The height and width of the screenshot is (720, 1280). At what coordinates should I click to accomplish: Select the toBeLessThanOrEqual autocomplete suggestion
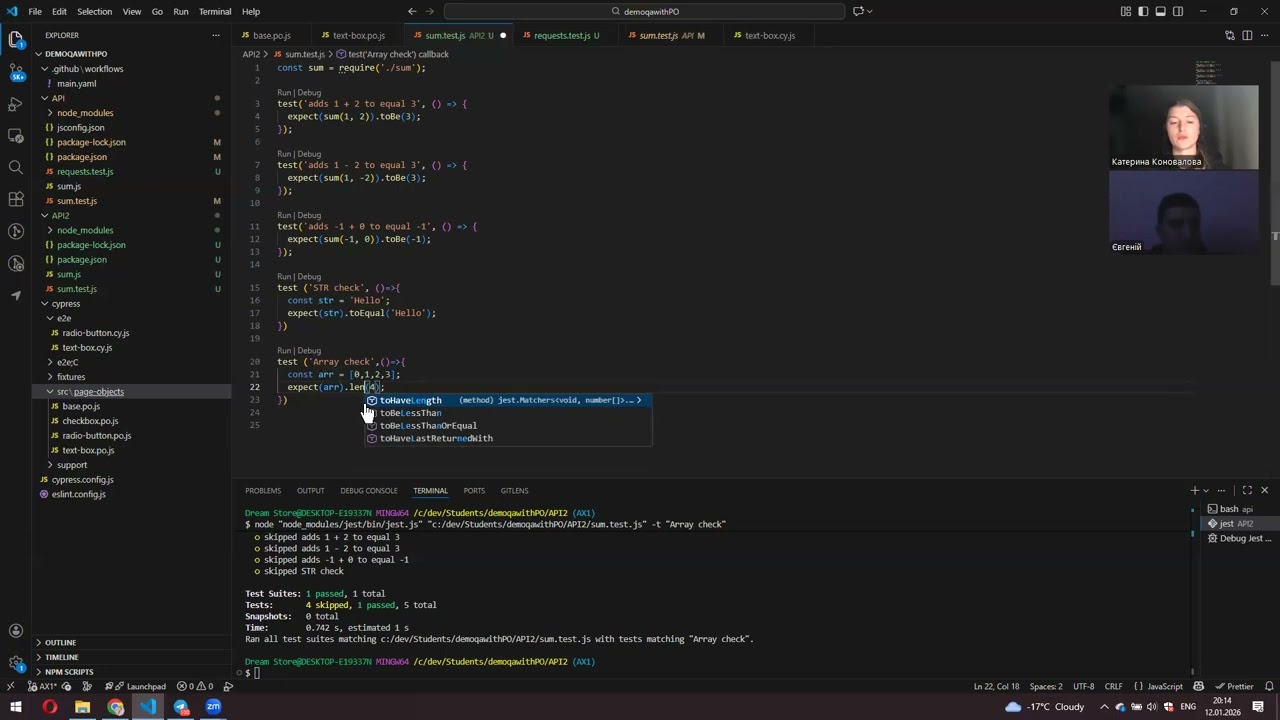pos(508,425)
